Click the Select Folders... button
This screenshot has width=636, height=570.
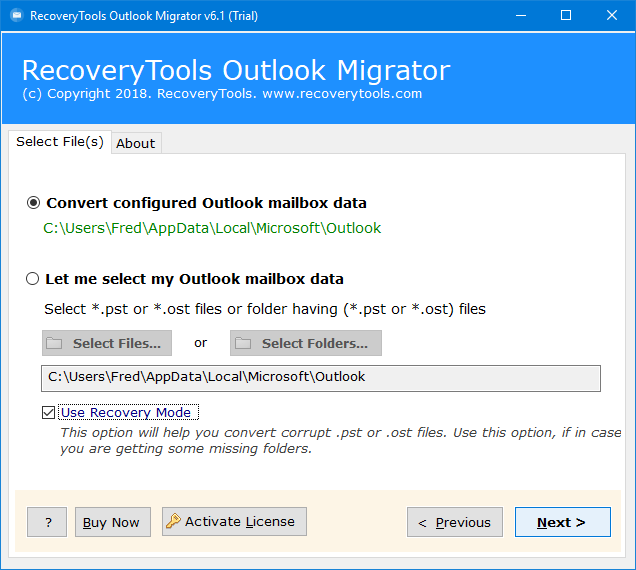coord(306,343)
